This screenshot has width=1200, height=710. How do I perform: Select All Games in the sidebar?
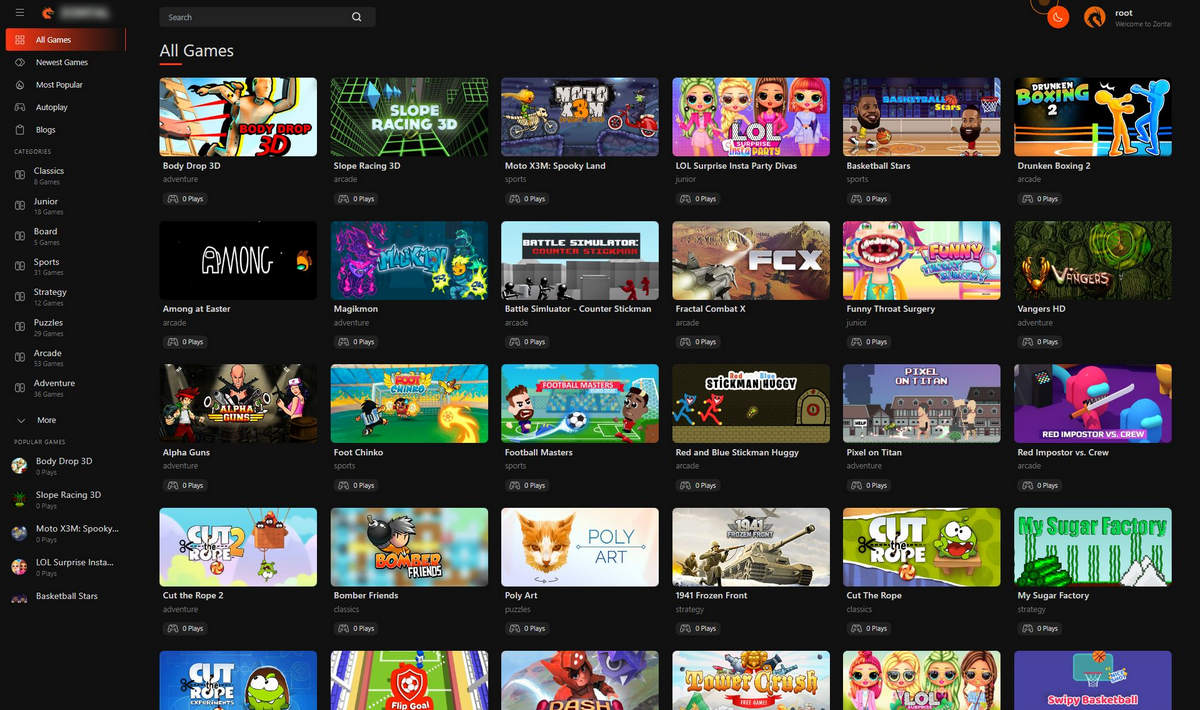(65, 40)
